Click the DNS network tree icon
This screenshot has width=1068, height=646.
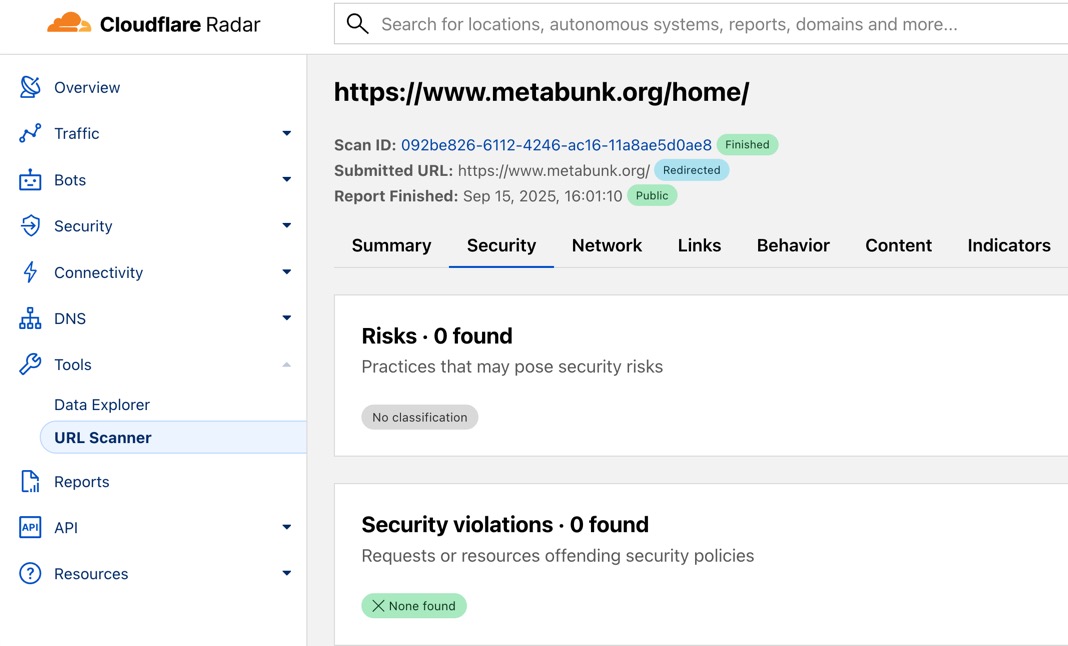(x=30, y=319)
